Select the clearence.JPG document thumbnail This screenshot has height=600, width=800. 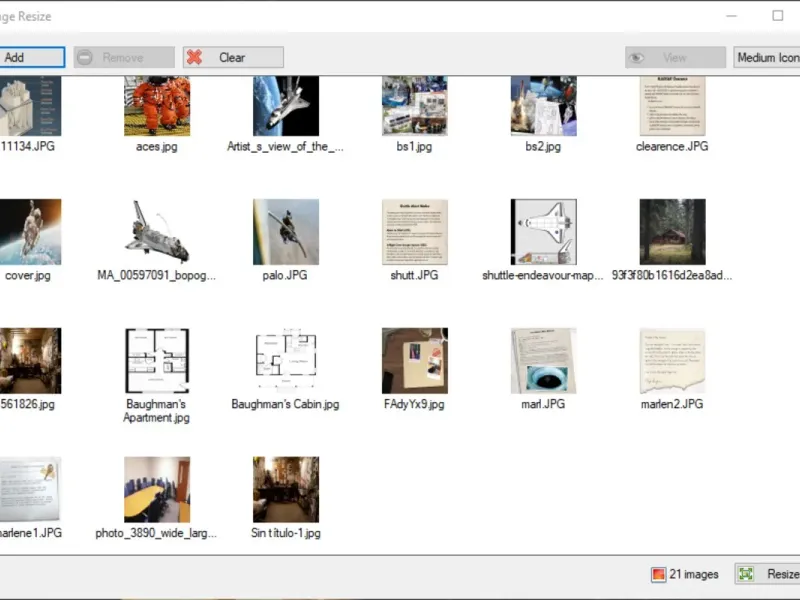tap(672, 106)
